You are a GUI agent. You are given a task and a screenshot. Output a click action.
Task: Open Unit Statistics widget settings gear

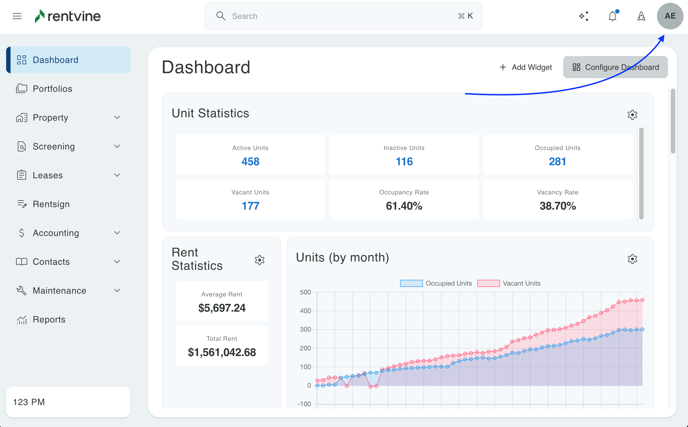[632, 115]
